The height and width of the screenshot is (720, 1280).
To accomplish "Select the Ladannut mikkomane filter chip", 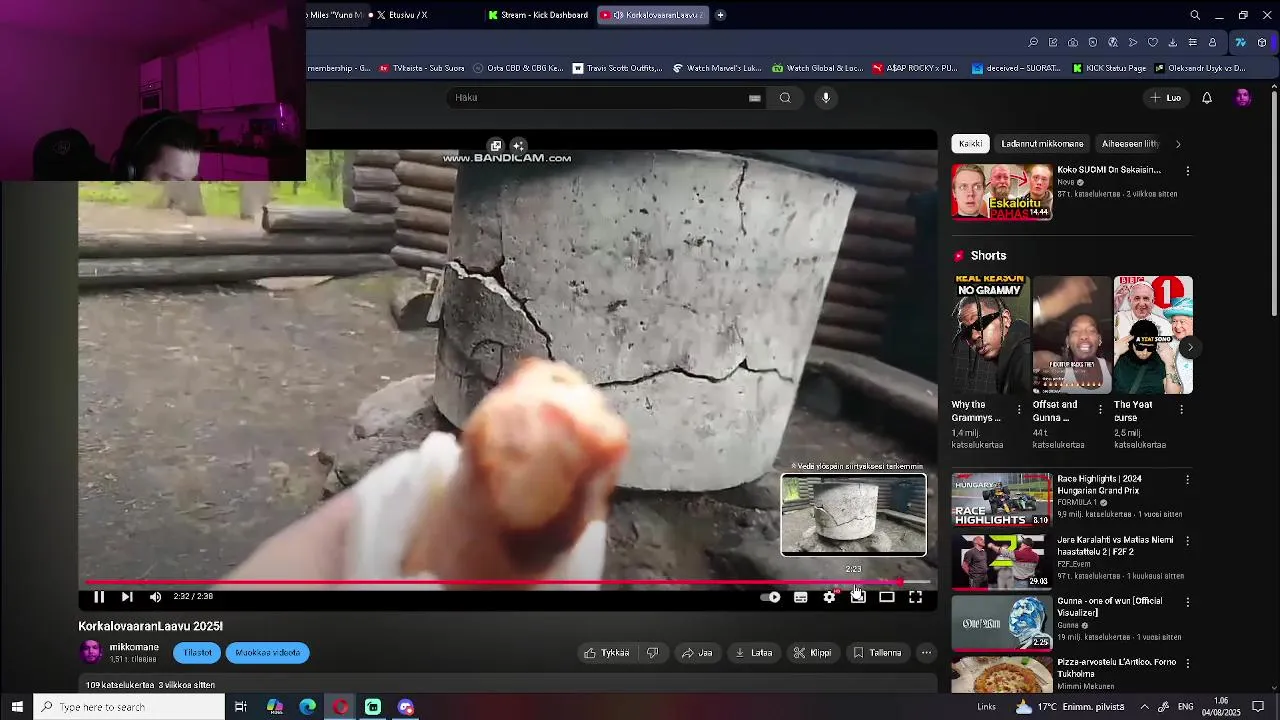I will pos(1042,144).
